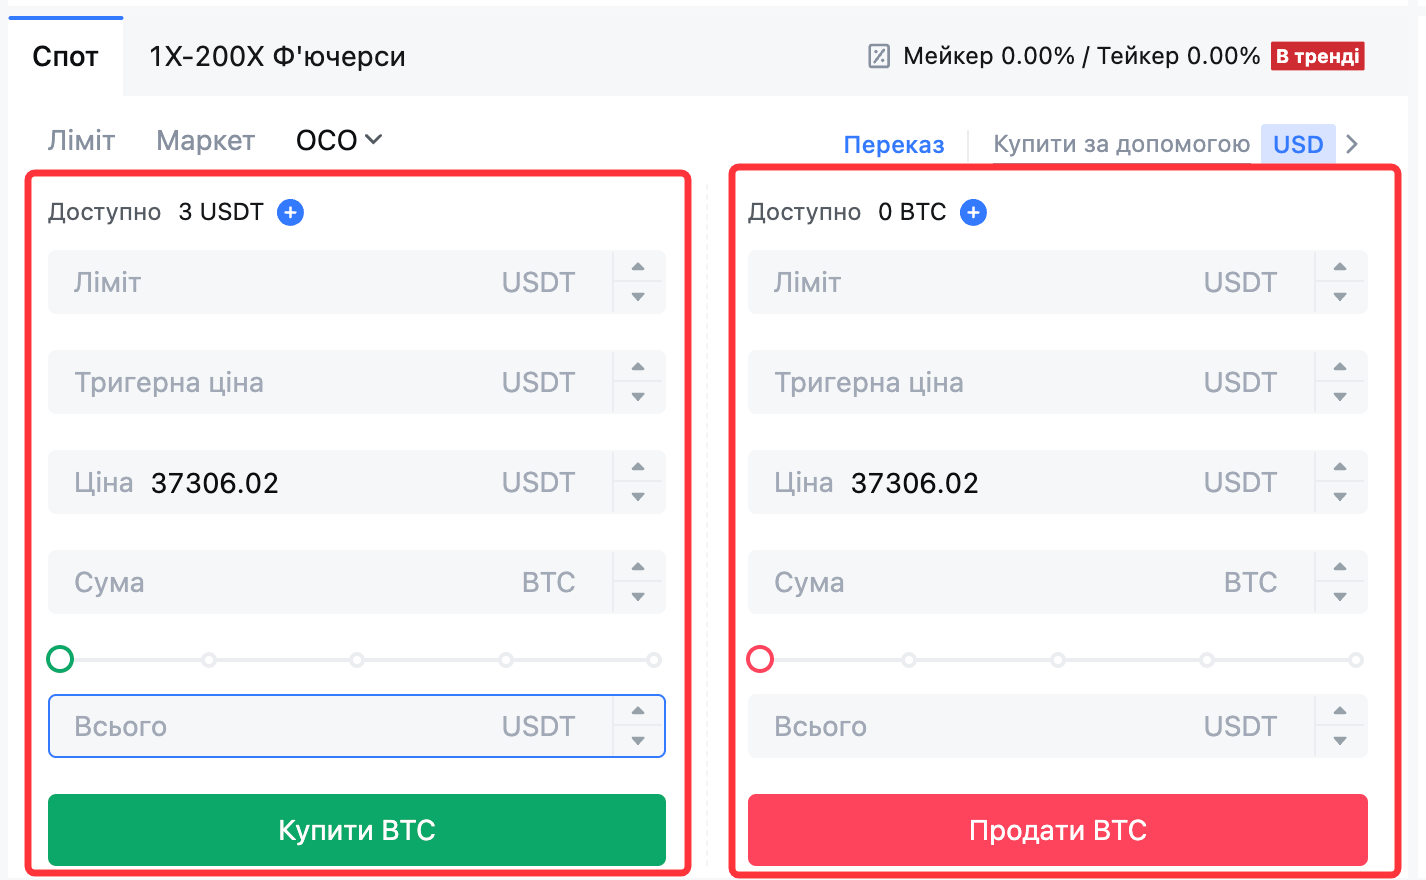Viewport: 1426px width, 880px height.
Task: Open the 1X-200X Ф'ючерси tab
Action: click(277, 56)
